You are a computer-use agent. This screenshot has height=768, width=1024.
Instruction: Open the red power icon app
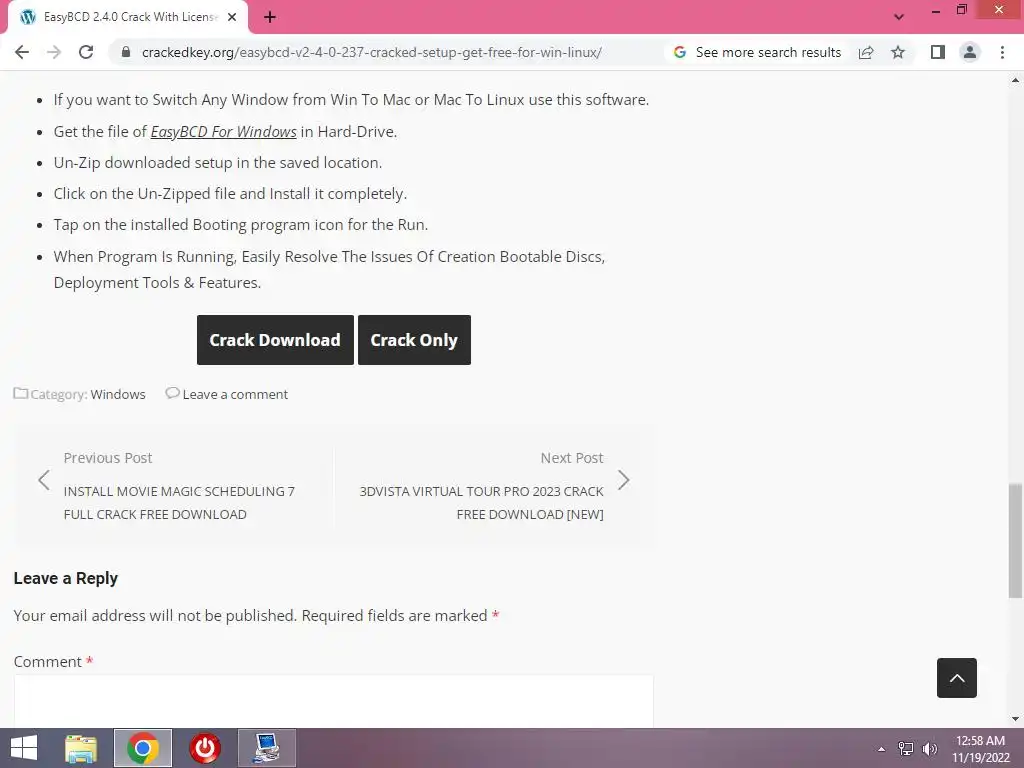[x=204, y=748]
